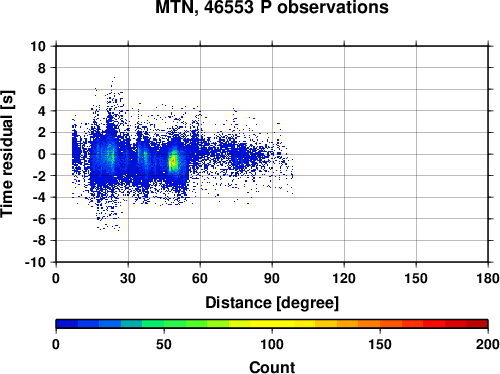This screenshot has height=374, width=500.
Task: Click the dark blue end of color bar
Action: 67,324
